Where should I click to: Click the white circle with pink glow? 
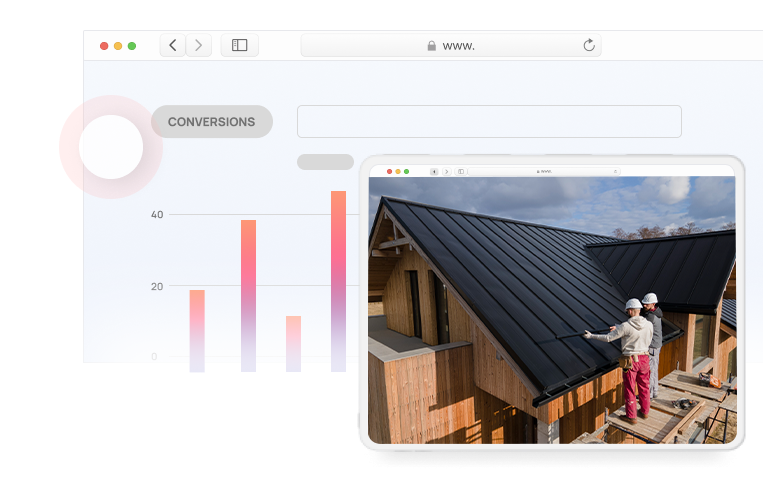click(x=110, y=147)
